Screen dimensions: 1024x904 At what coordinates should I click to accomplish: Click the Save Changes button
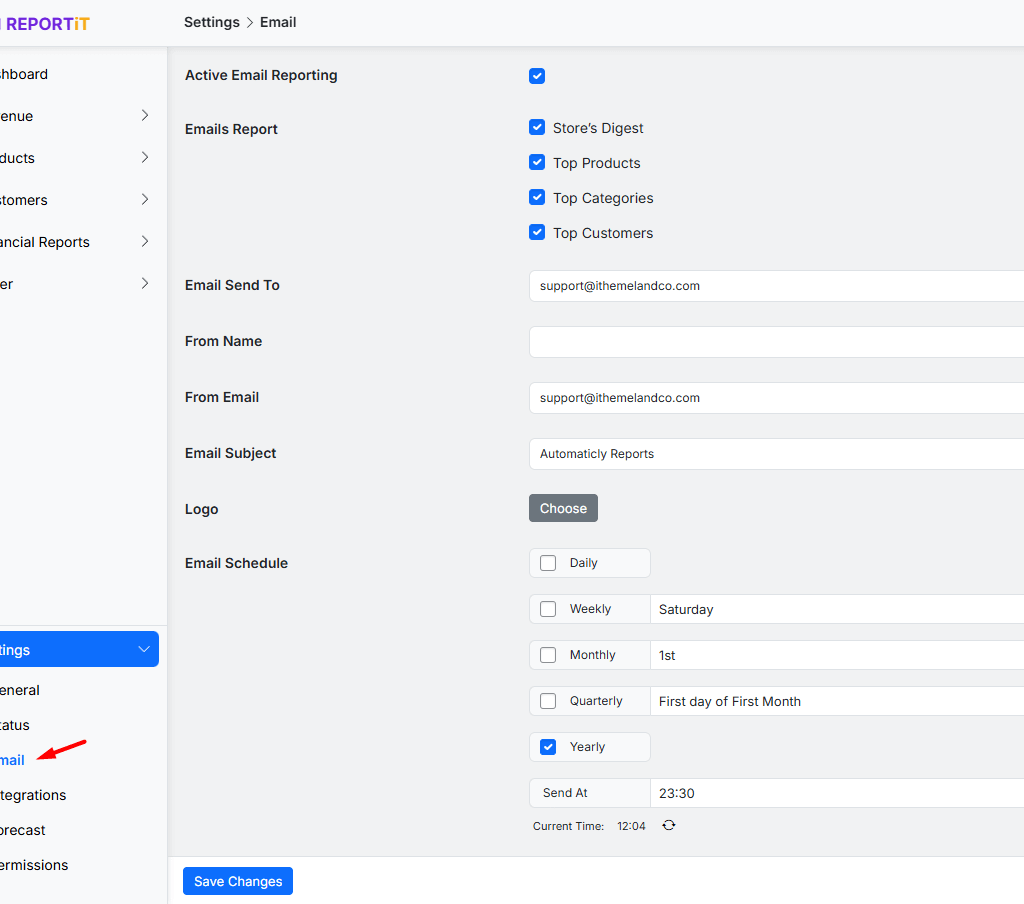coord(238,881)
